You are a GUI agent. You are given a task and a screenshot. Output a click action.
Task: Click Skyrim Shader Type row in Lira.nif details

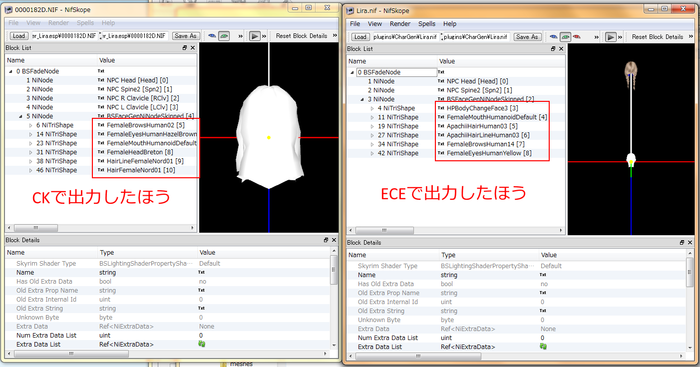[x=517, y=266]
